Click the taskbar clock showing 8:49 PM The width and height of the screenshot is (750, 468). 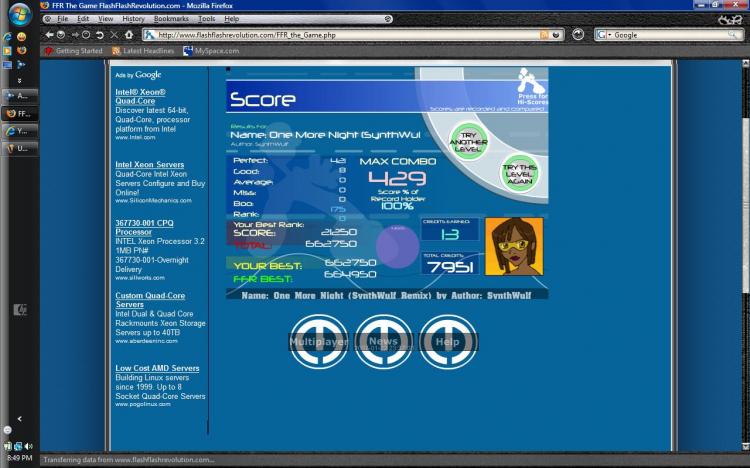pos(20,458)
